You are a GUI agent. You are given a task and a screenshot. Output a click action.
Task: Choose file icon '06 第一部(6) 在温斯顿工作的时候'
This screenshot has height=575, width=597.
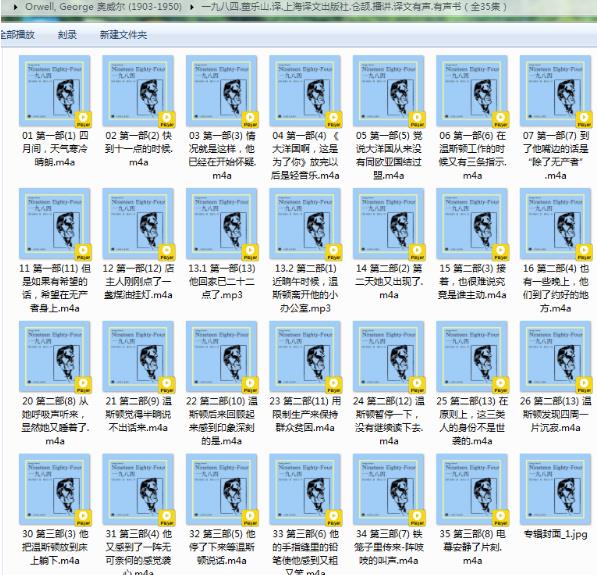pyautogui.click(x=472, y=91)
